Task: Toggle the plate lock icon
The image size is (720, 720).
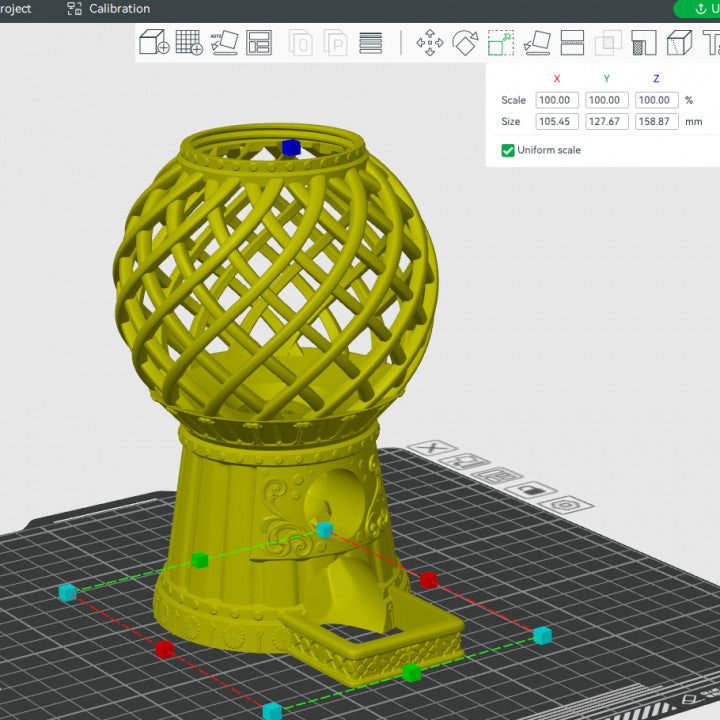Action: (x=531, y=491)
